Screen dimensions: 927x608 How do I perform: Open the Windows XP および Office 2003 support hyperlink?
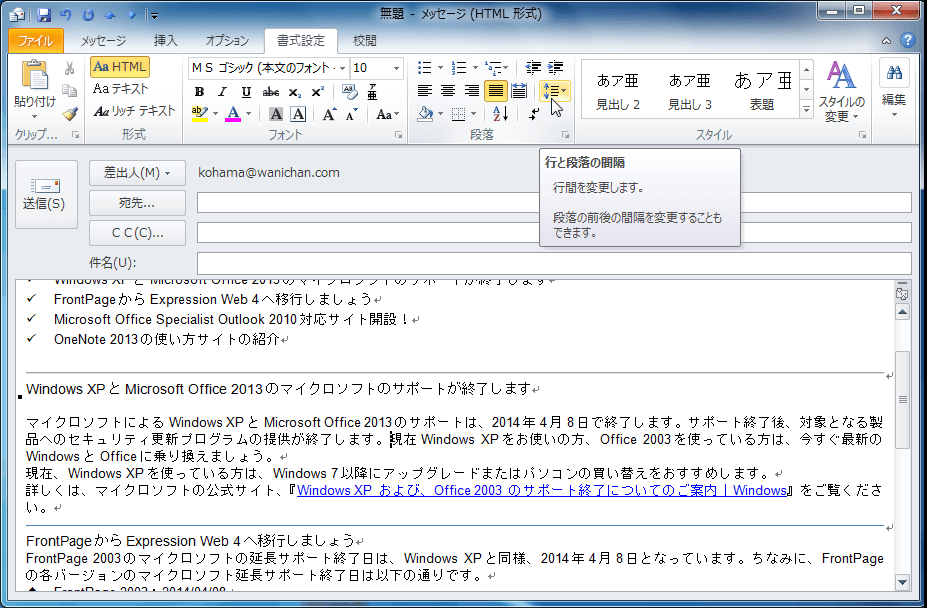[x=542, y=490]
